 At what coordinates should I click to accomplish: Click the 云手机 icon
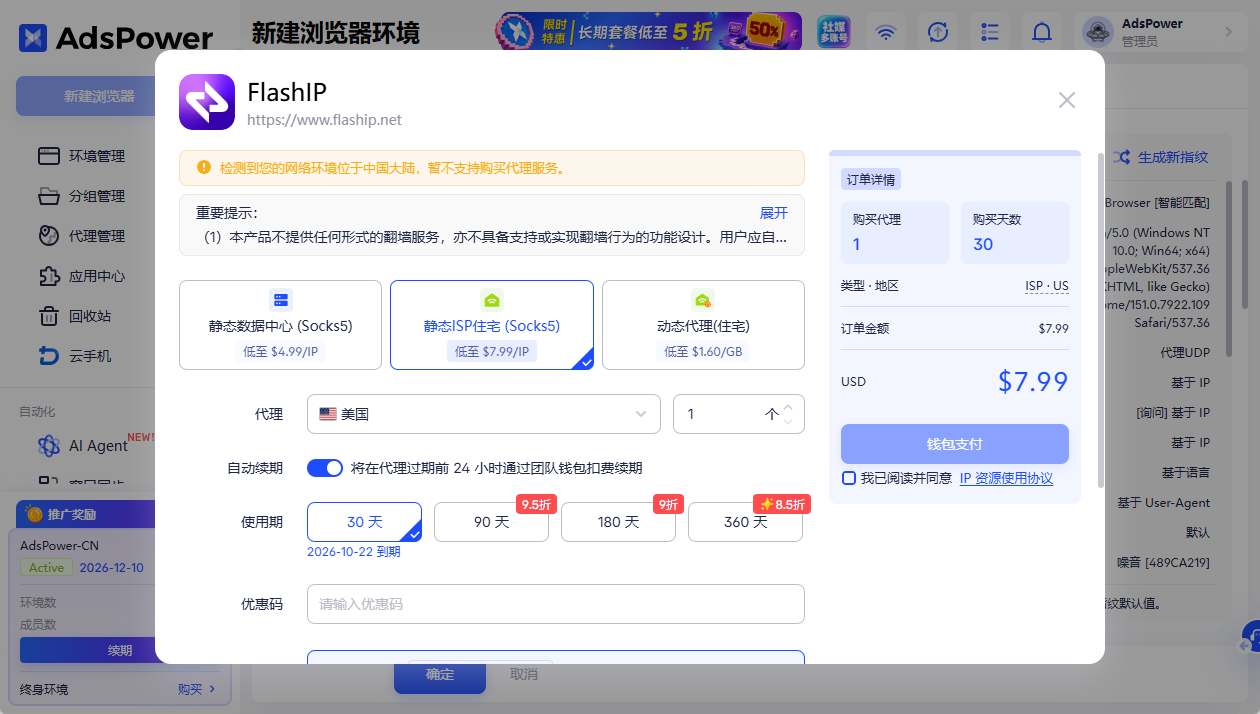click(49, 356)
